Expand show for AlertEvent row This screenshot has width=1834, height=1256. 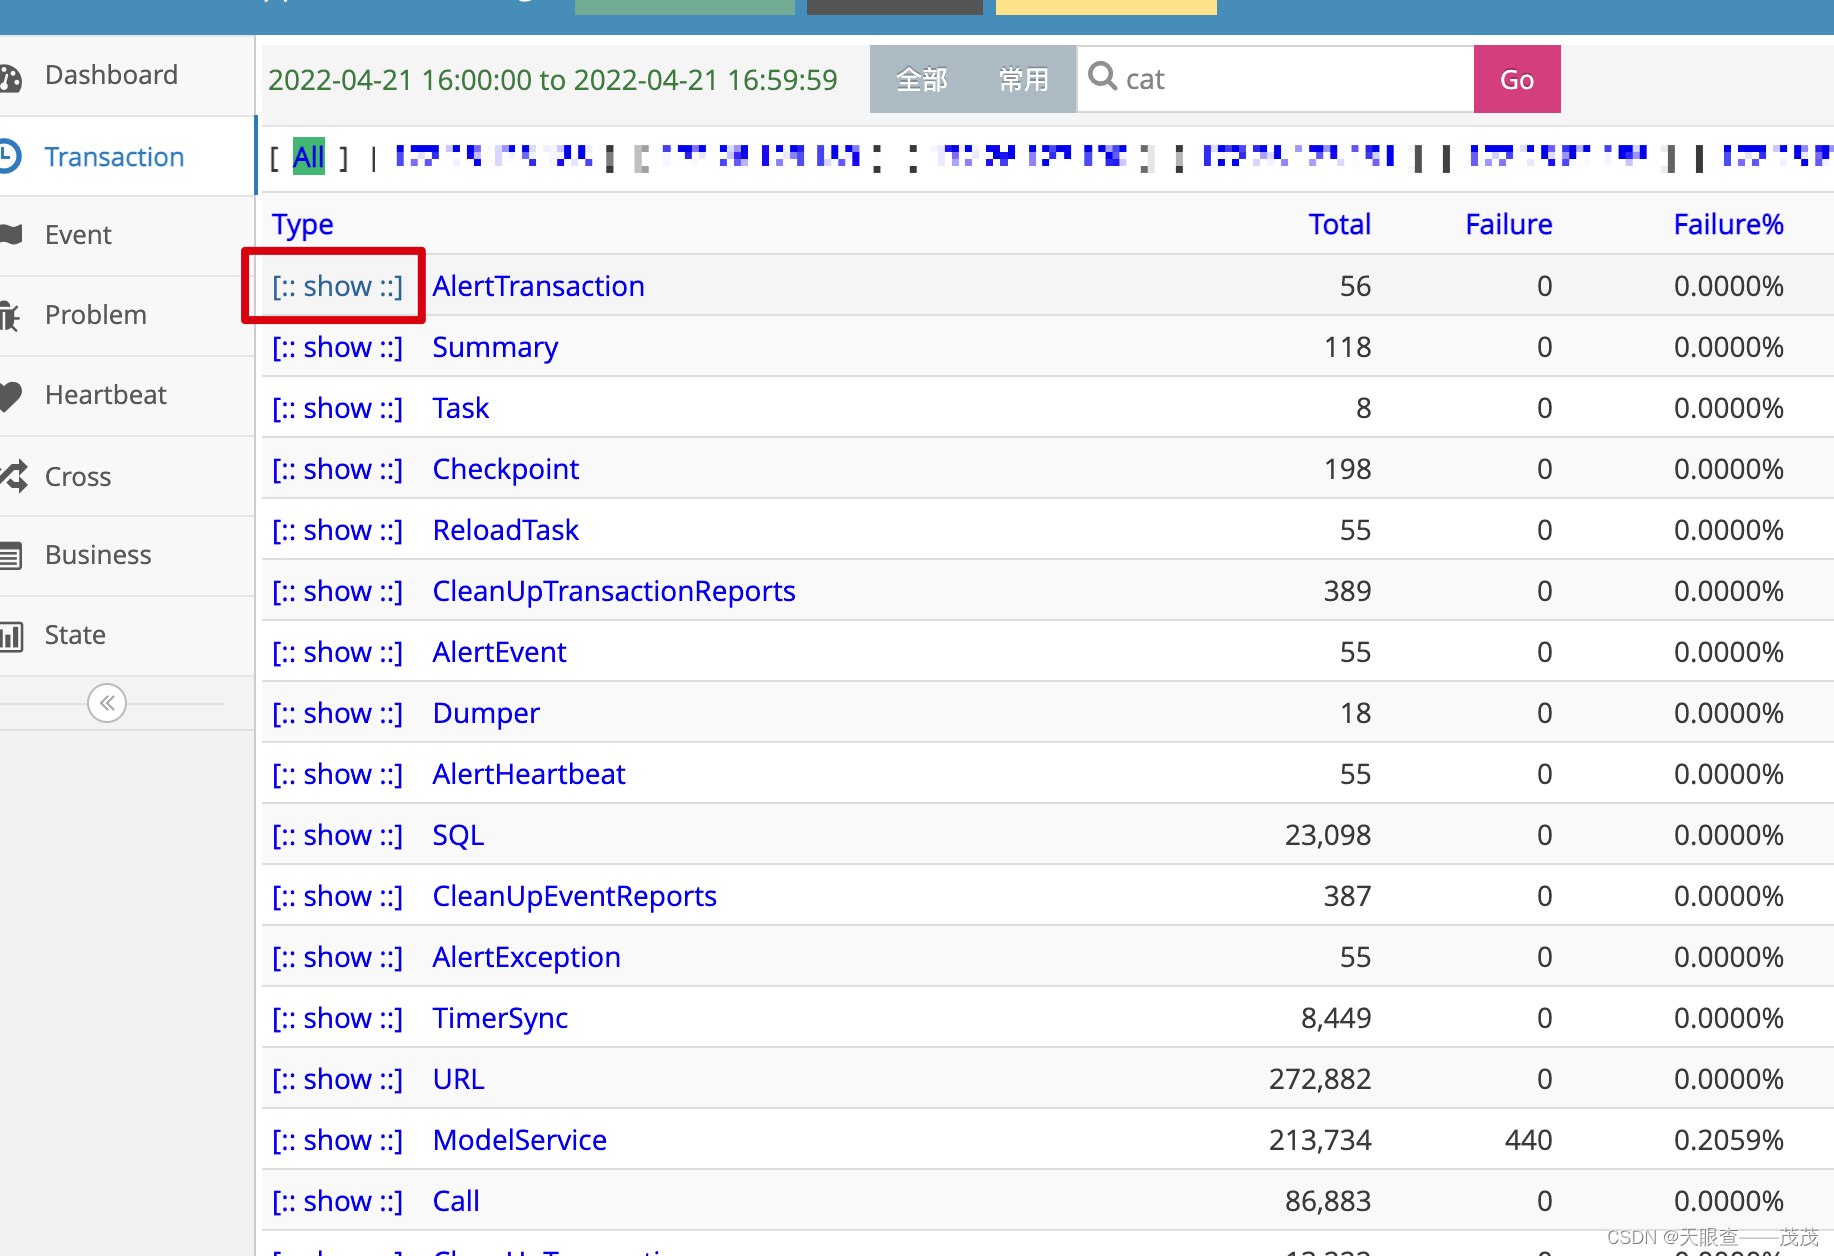pyautogui.click(x=337, y=652)
